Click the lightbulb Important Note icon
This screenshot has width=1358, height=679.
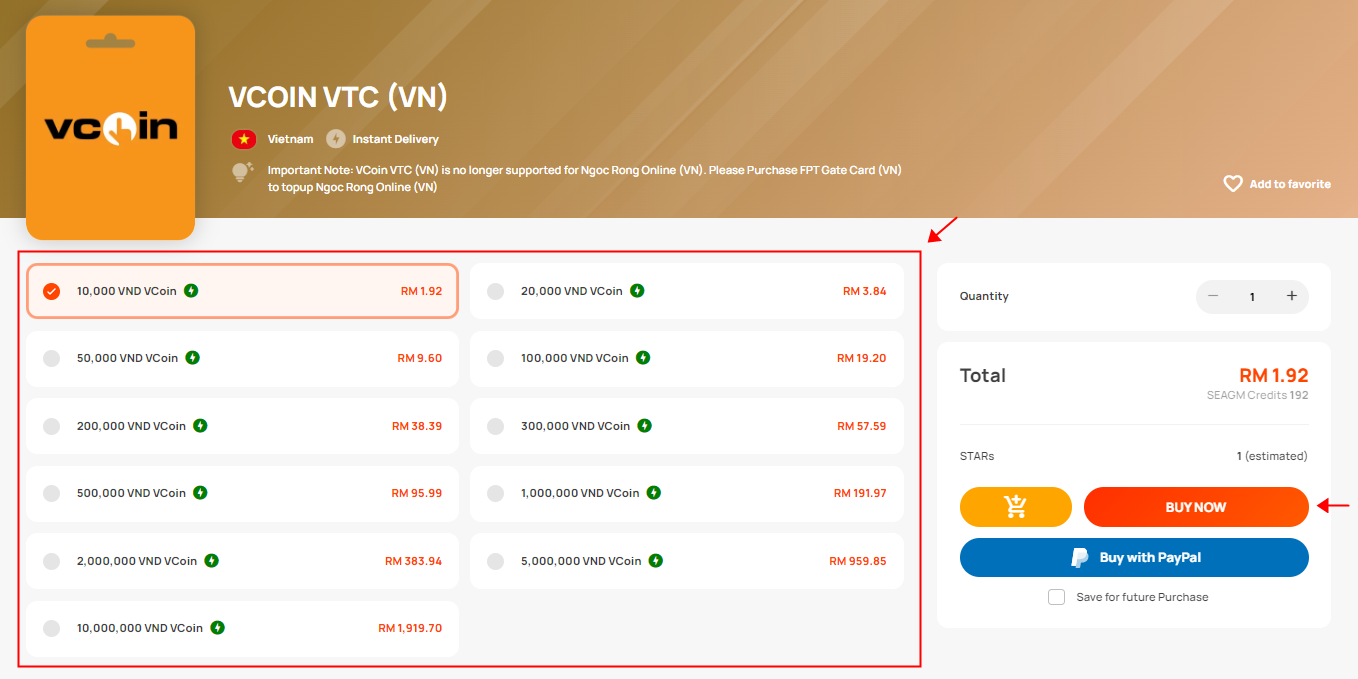(243, 172)
